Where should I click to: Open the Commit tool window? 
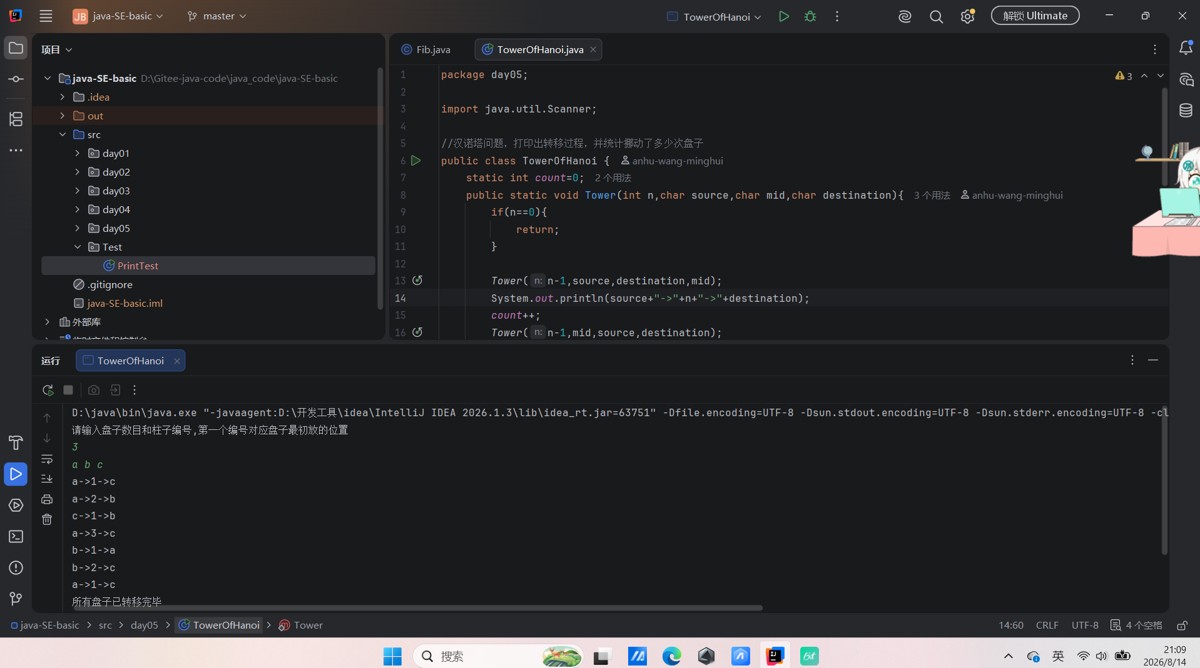16,79
